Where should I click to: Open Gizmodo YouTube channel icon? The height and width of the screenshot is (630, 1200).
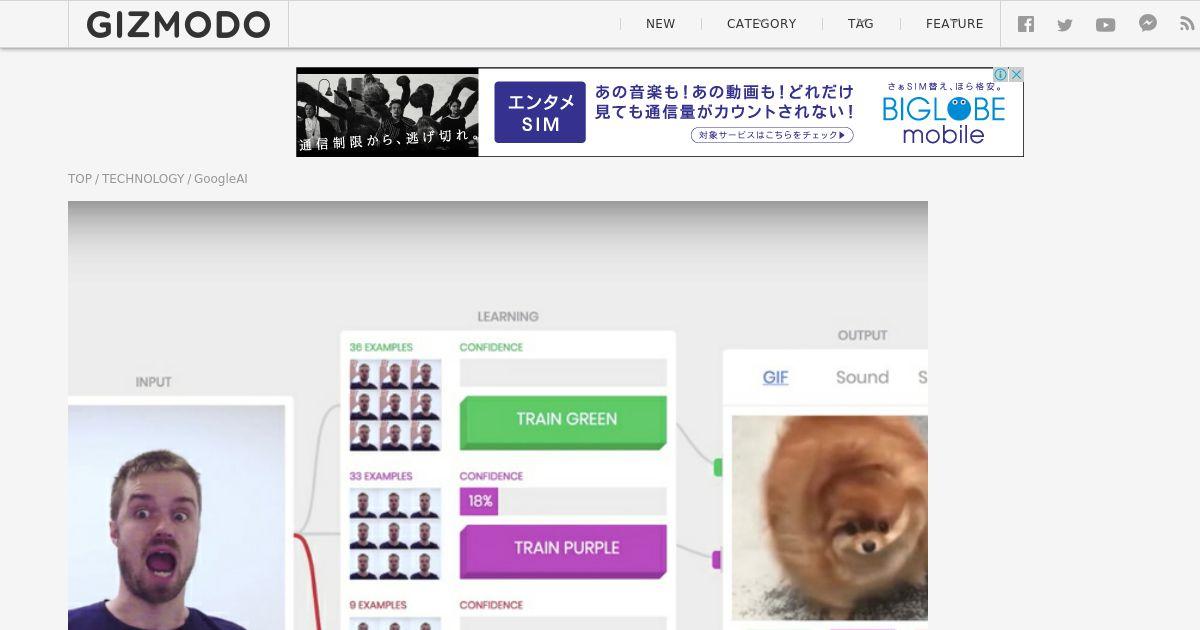tap(1105, 25)
